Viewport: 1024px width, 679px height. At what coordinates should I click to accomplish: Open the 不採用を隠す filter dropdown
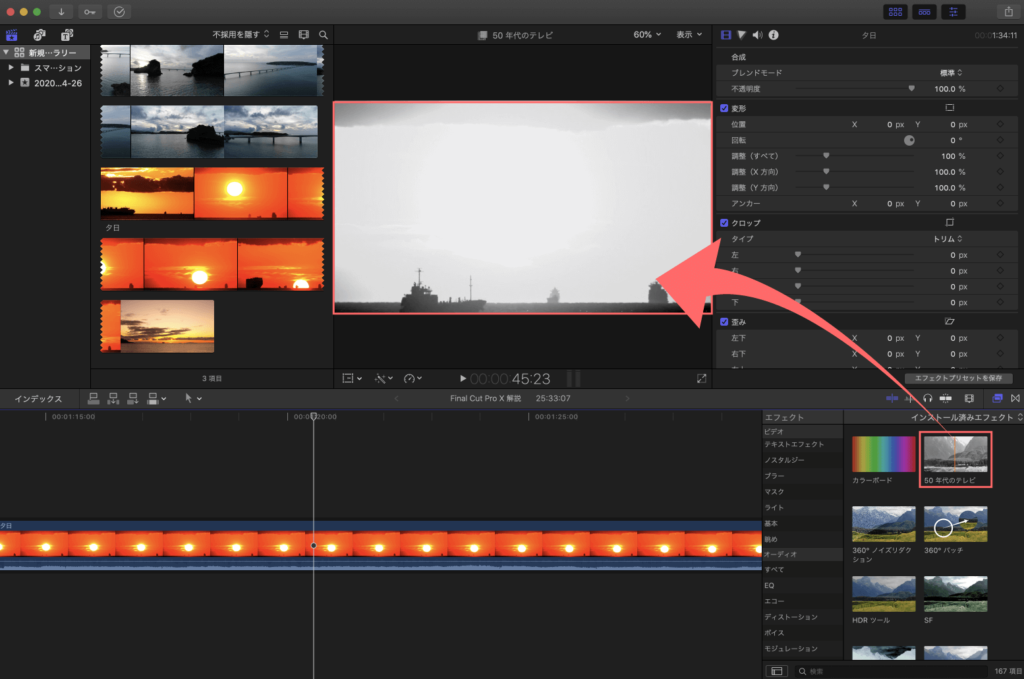pos(241,35)
